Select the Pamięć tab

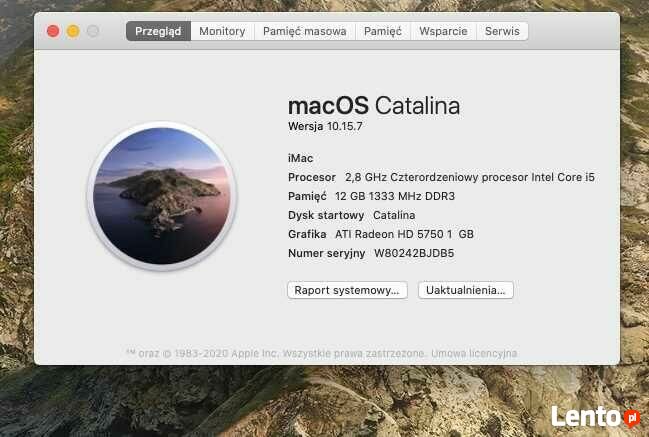pos(383,31)
